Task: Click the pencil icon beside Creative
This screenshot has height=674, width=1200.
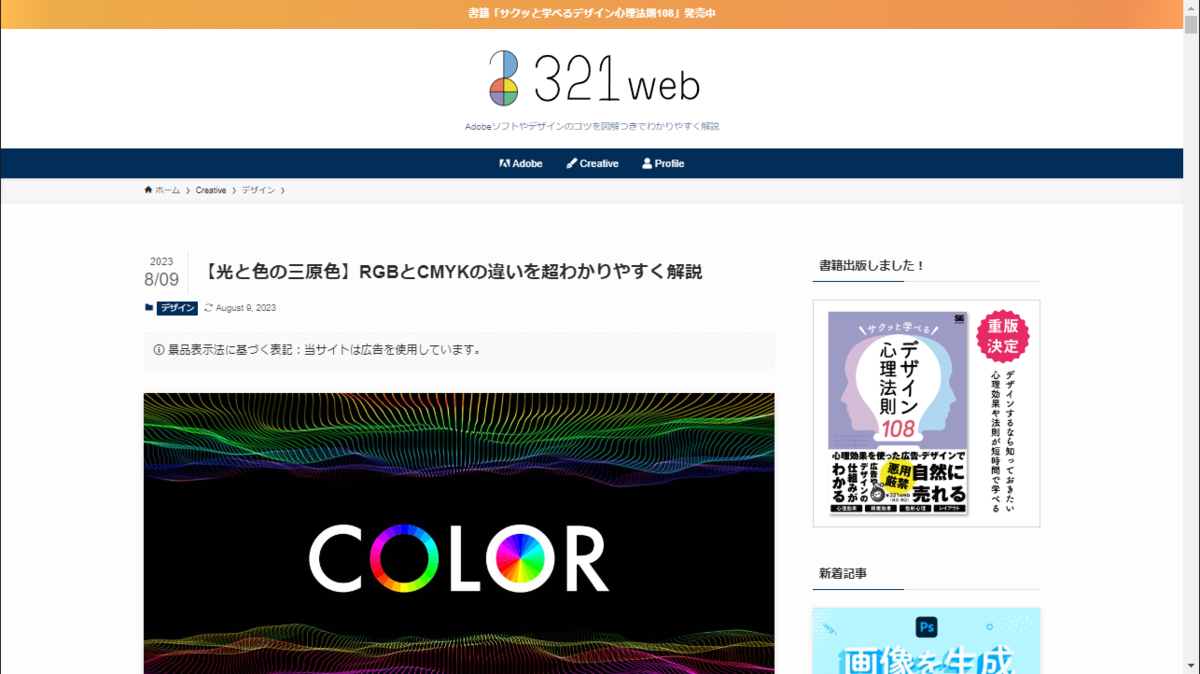Action: [x=571, y=163]
